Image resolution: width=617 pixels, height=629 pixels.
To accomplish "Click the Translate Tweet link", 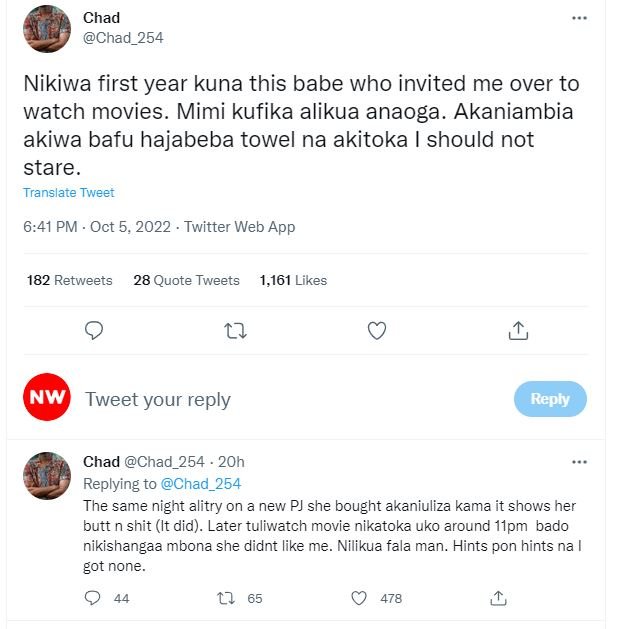I will click(x=69, y=192).
